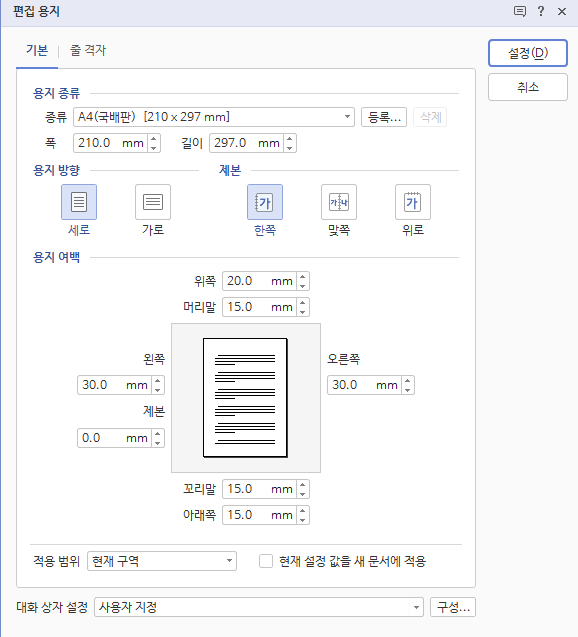
Task: Decrease the 아래쪽 bottom margin
Action: click(x=303, y=520)
